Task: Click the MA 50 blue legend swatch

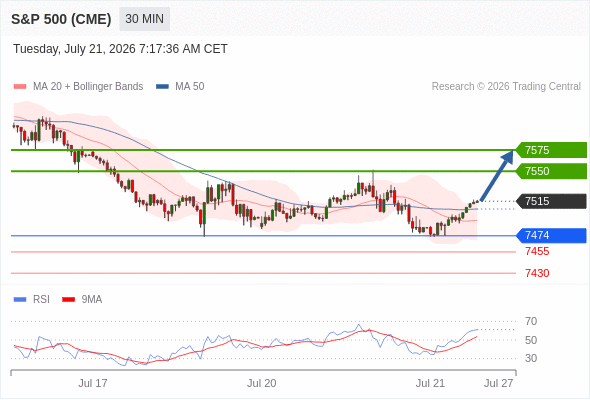Action: [162, 87]
